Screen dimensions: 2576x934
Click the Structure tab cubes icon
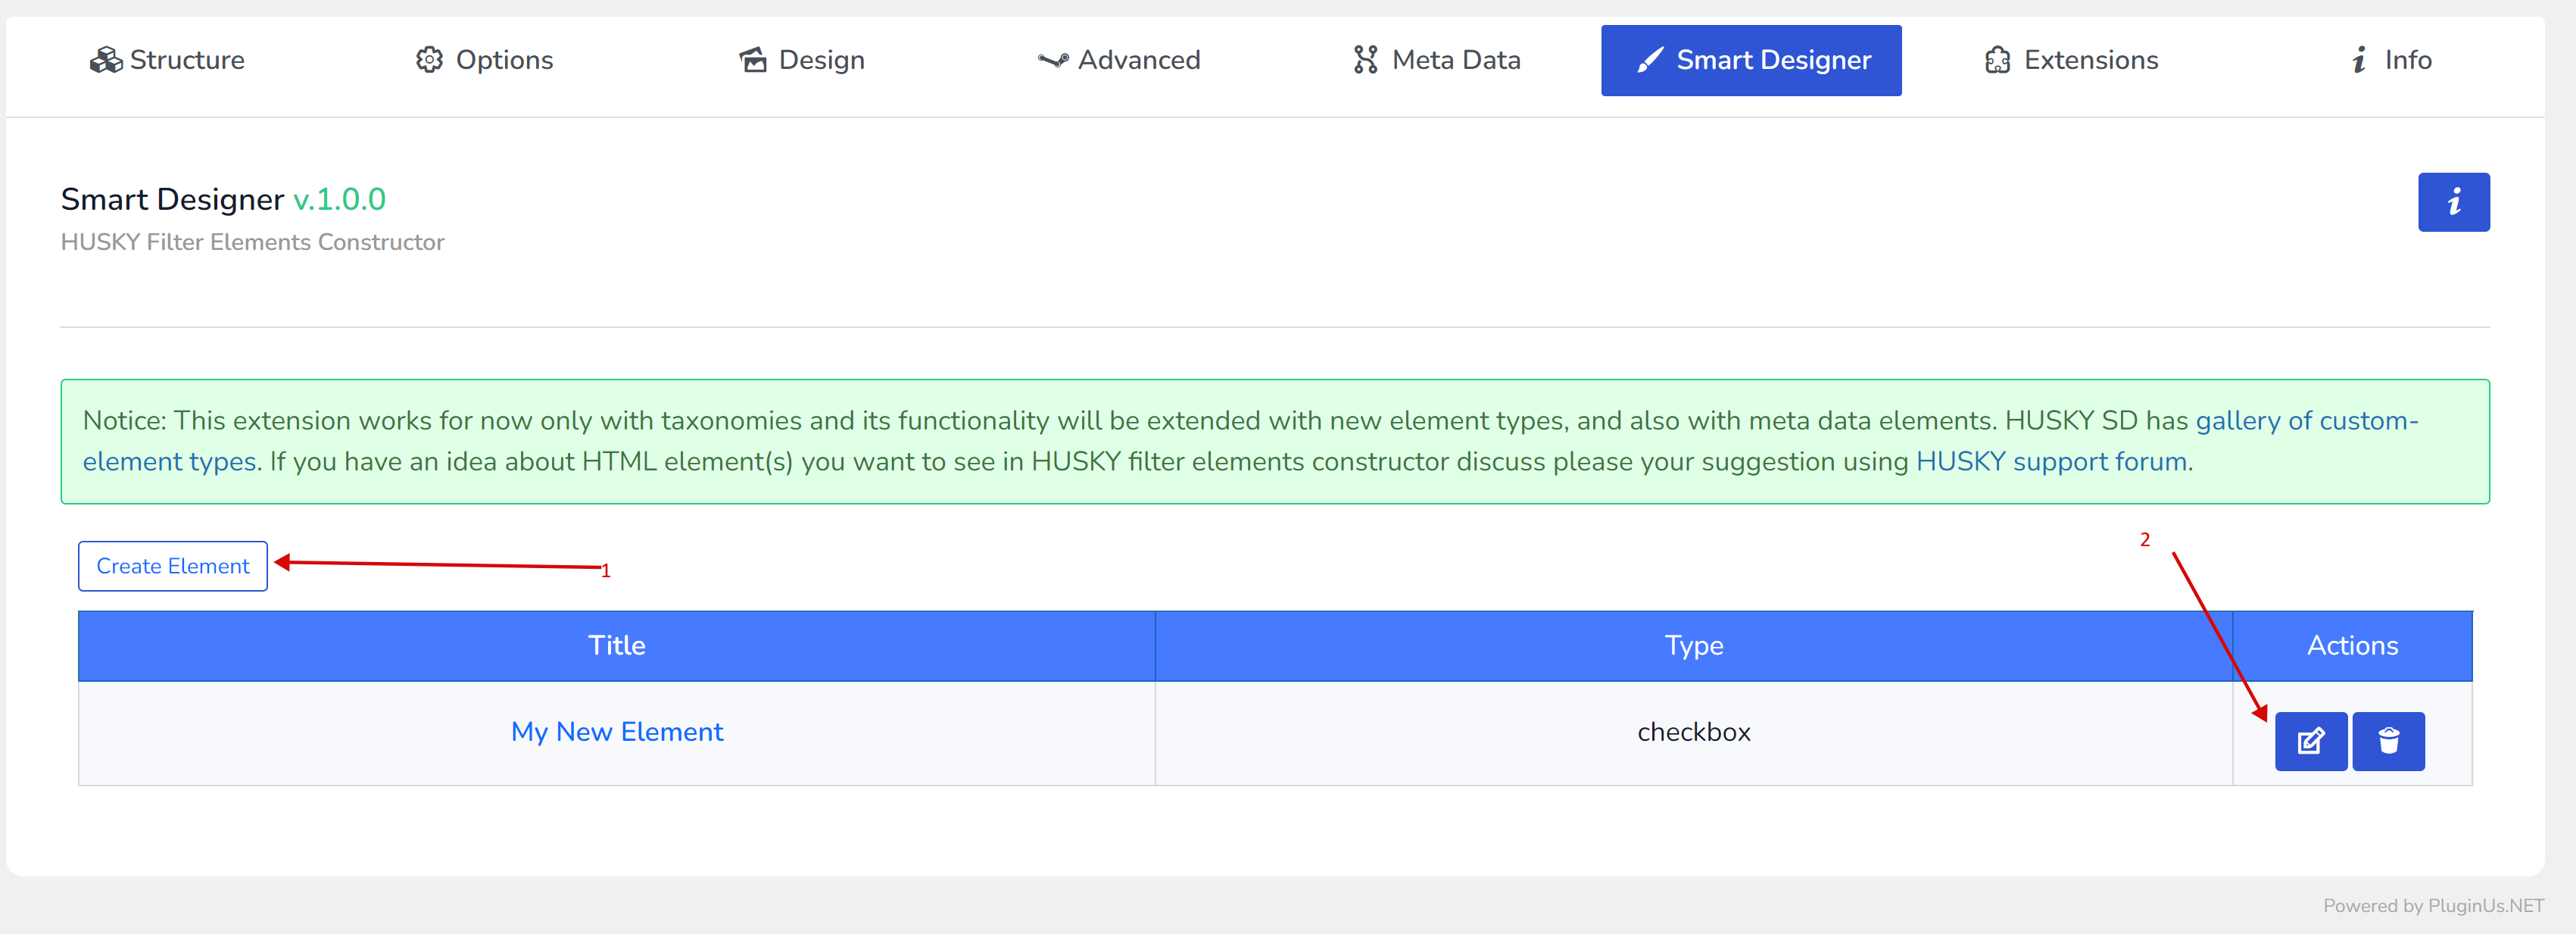105,60
